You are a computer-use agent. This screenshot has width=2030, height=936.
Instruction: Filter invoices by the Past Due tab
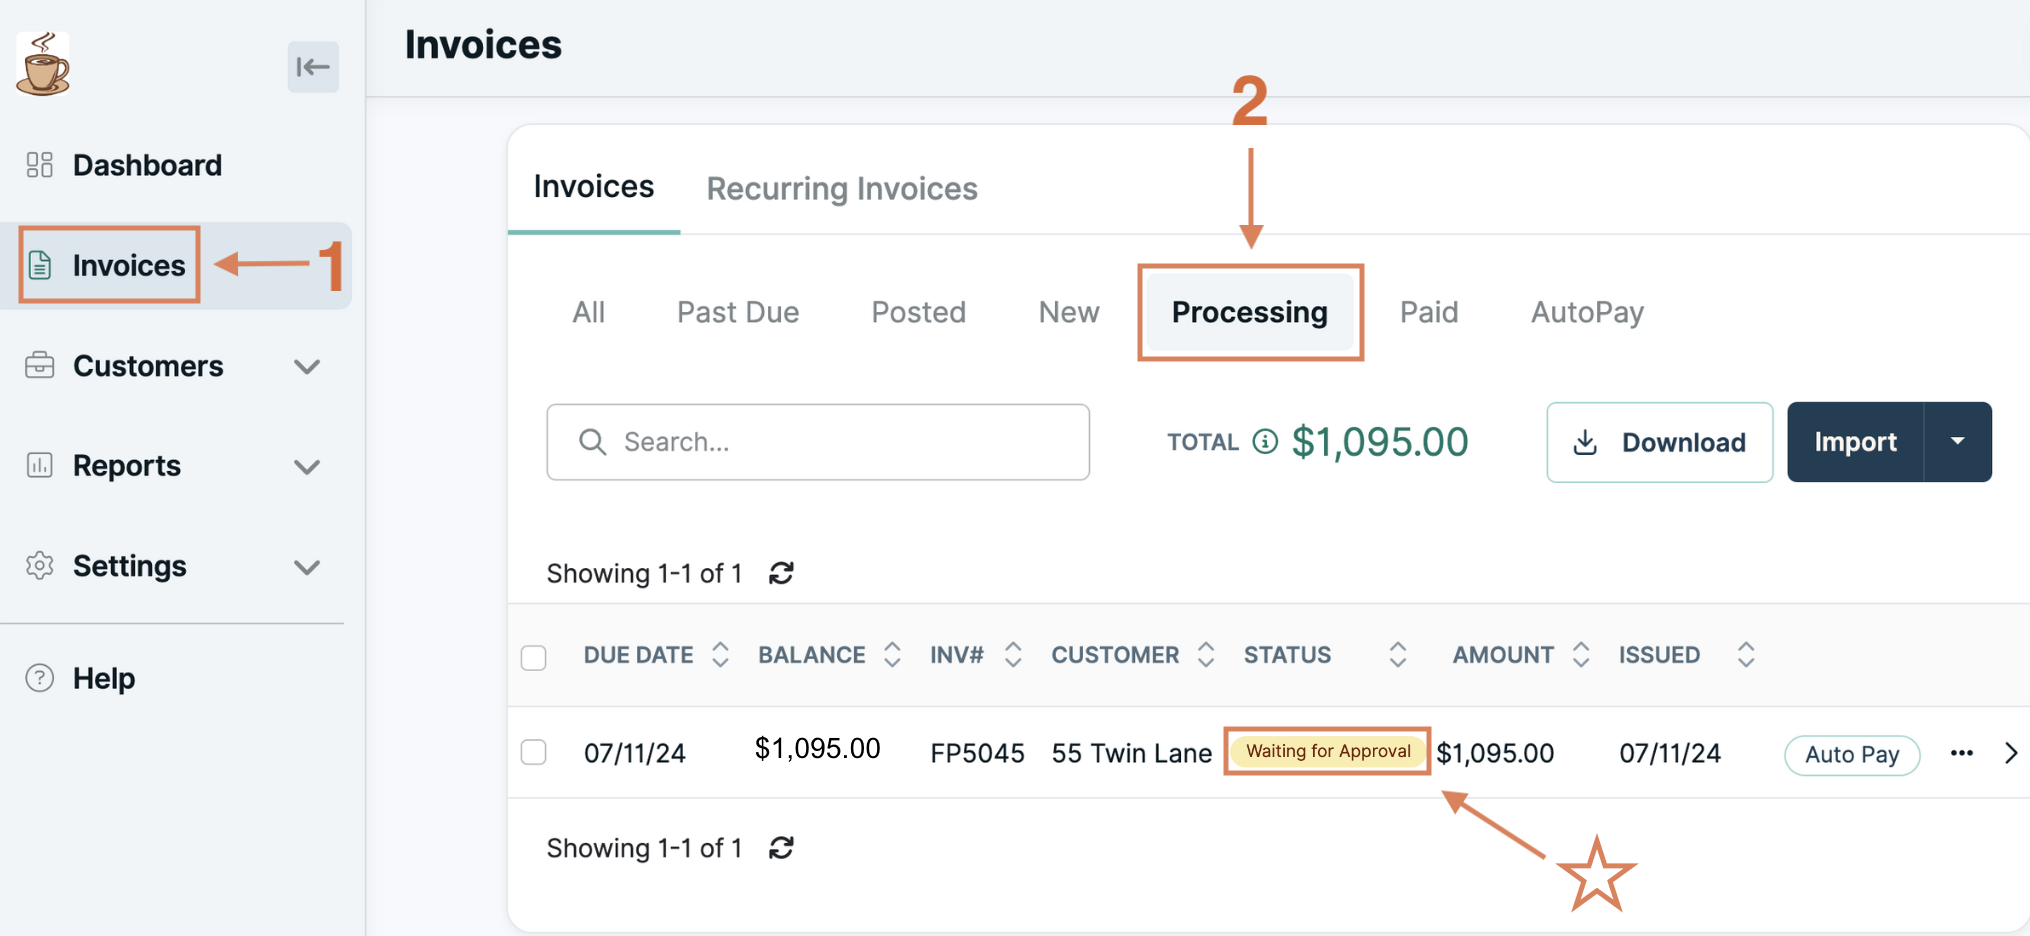click(x=737, y=312)
